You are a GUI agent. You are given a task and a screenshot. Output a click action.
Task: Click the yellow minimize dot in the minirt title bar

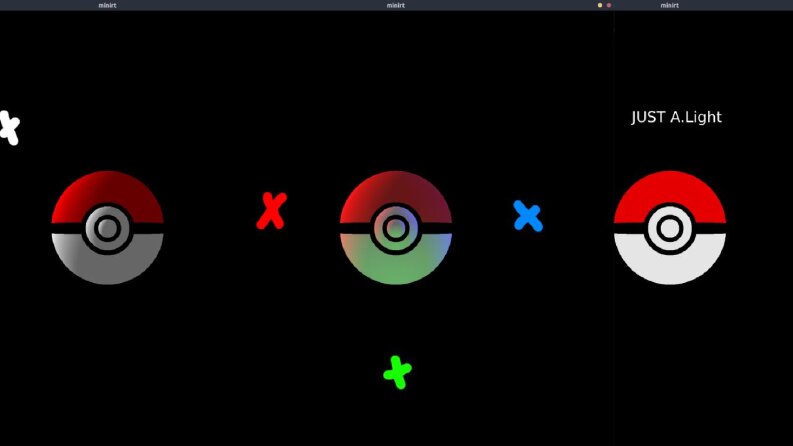pyautogui.click(x=600, y=5)
